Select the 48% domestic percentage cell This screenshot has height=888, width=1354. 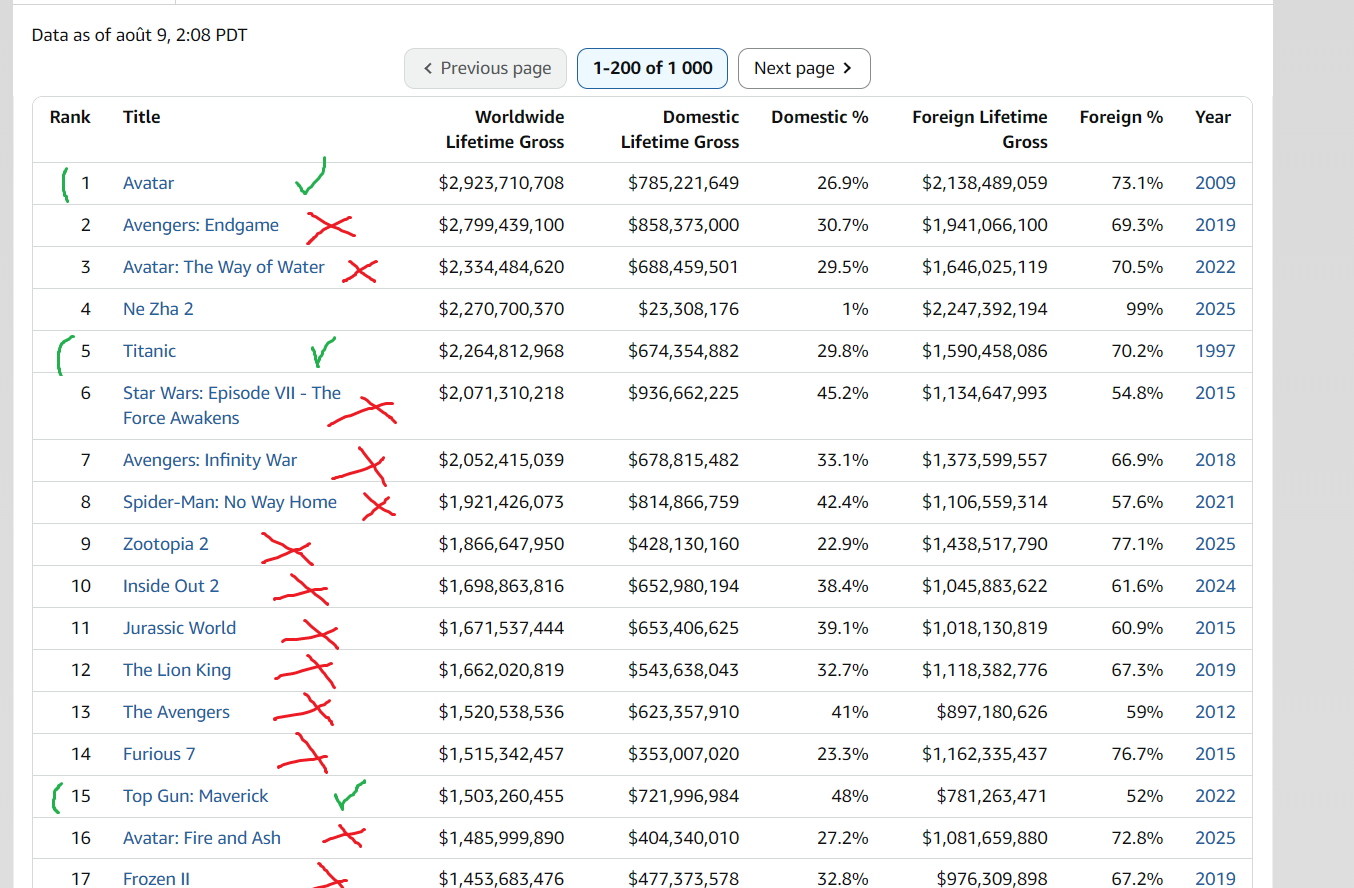click(849, 796)
